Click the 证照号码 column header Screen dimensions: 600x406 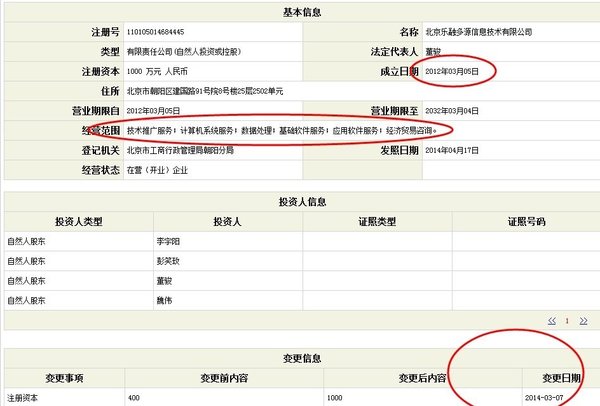click(526, 222)
